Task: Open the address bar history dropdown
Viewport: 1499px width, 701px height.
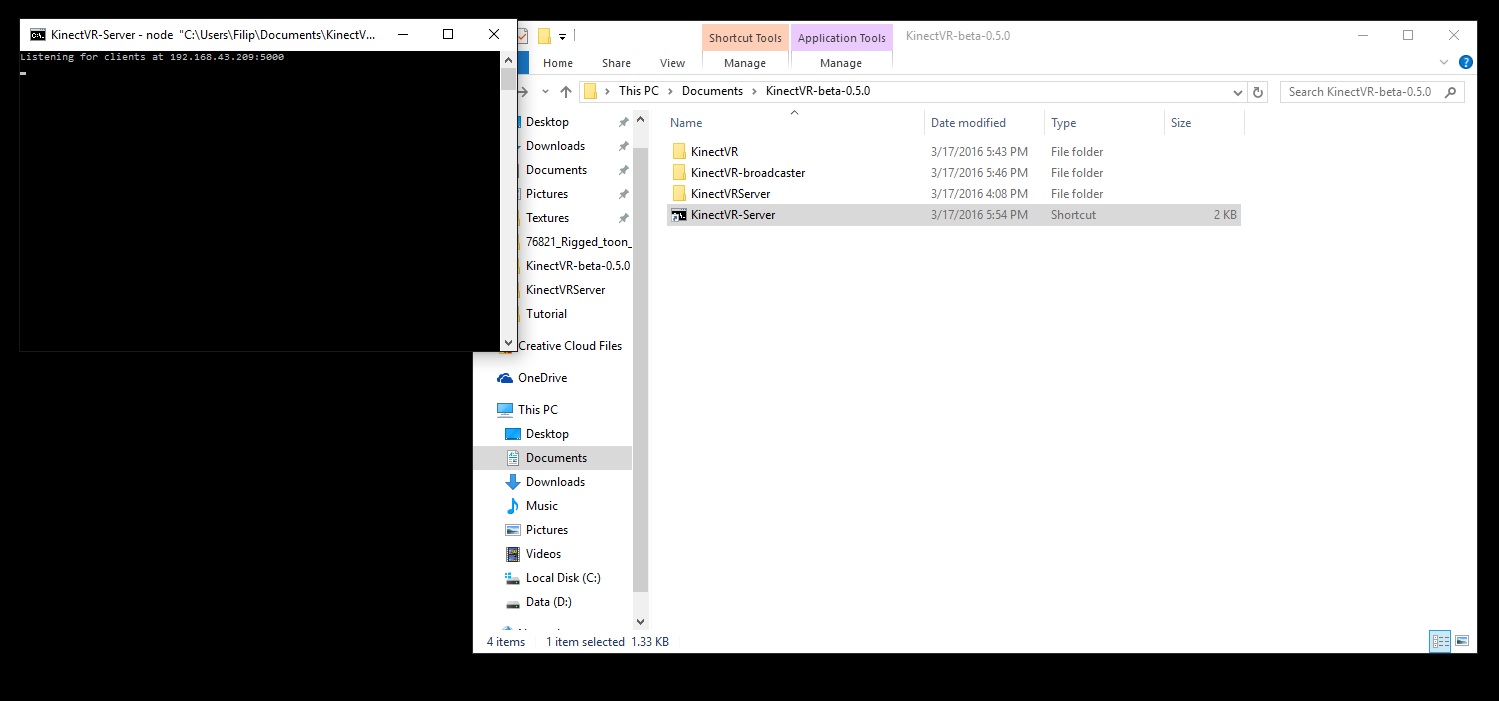Action: 1238,92
